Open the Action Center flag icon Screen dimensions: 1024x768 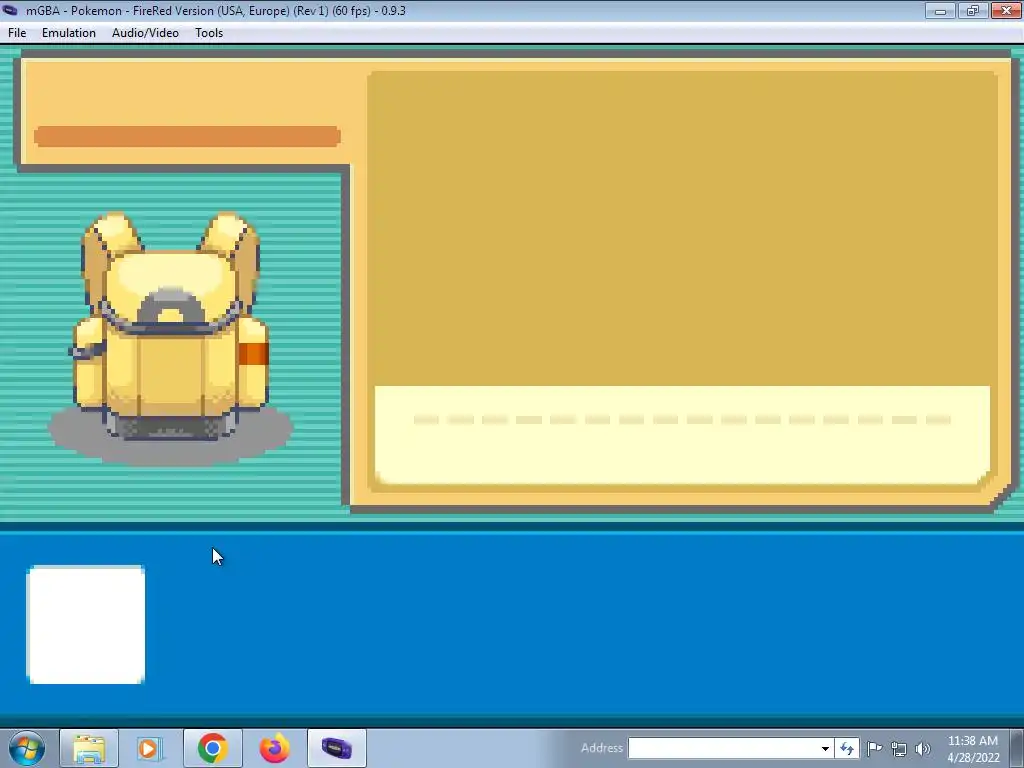point(874,748)
